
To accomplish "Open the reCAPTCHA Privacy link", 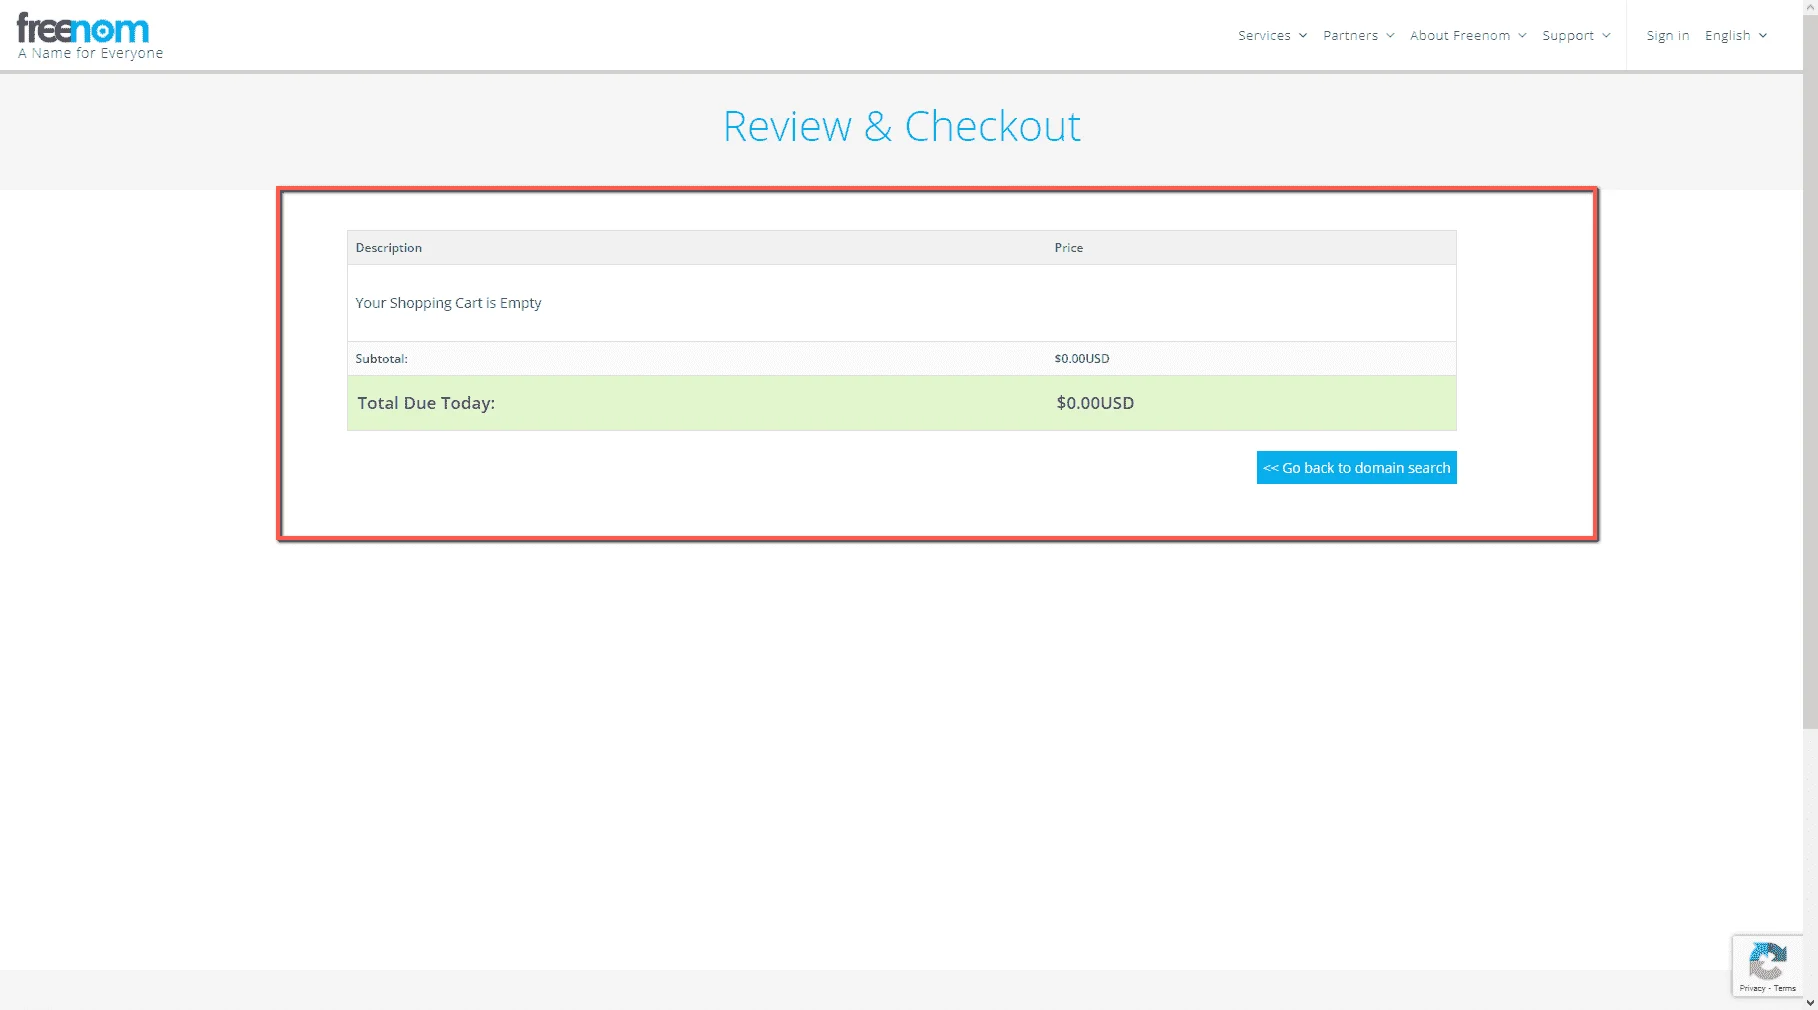I will click(1751, 988).
